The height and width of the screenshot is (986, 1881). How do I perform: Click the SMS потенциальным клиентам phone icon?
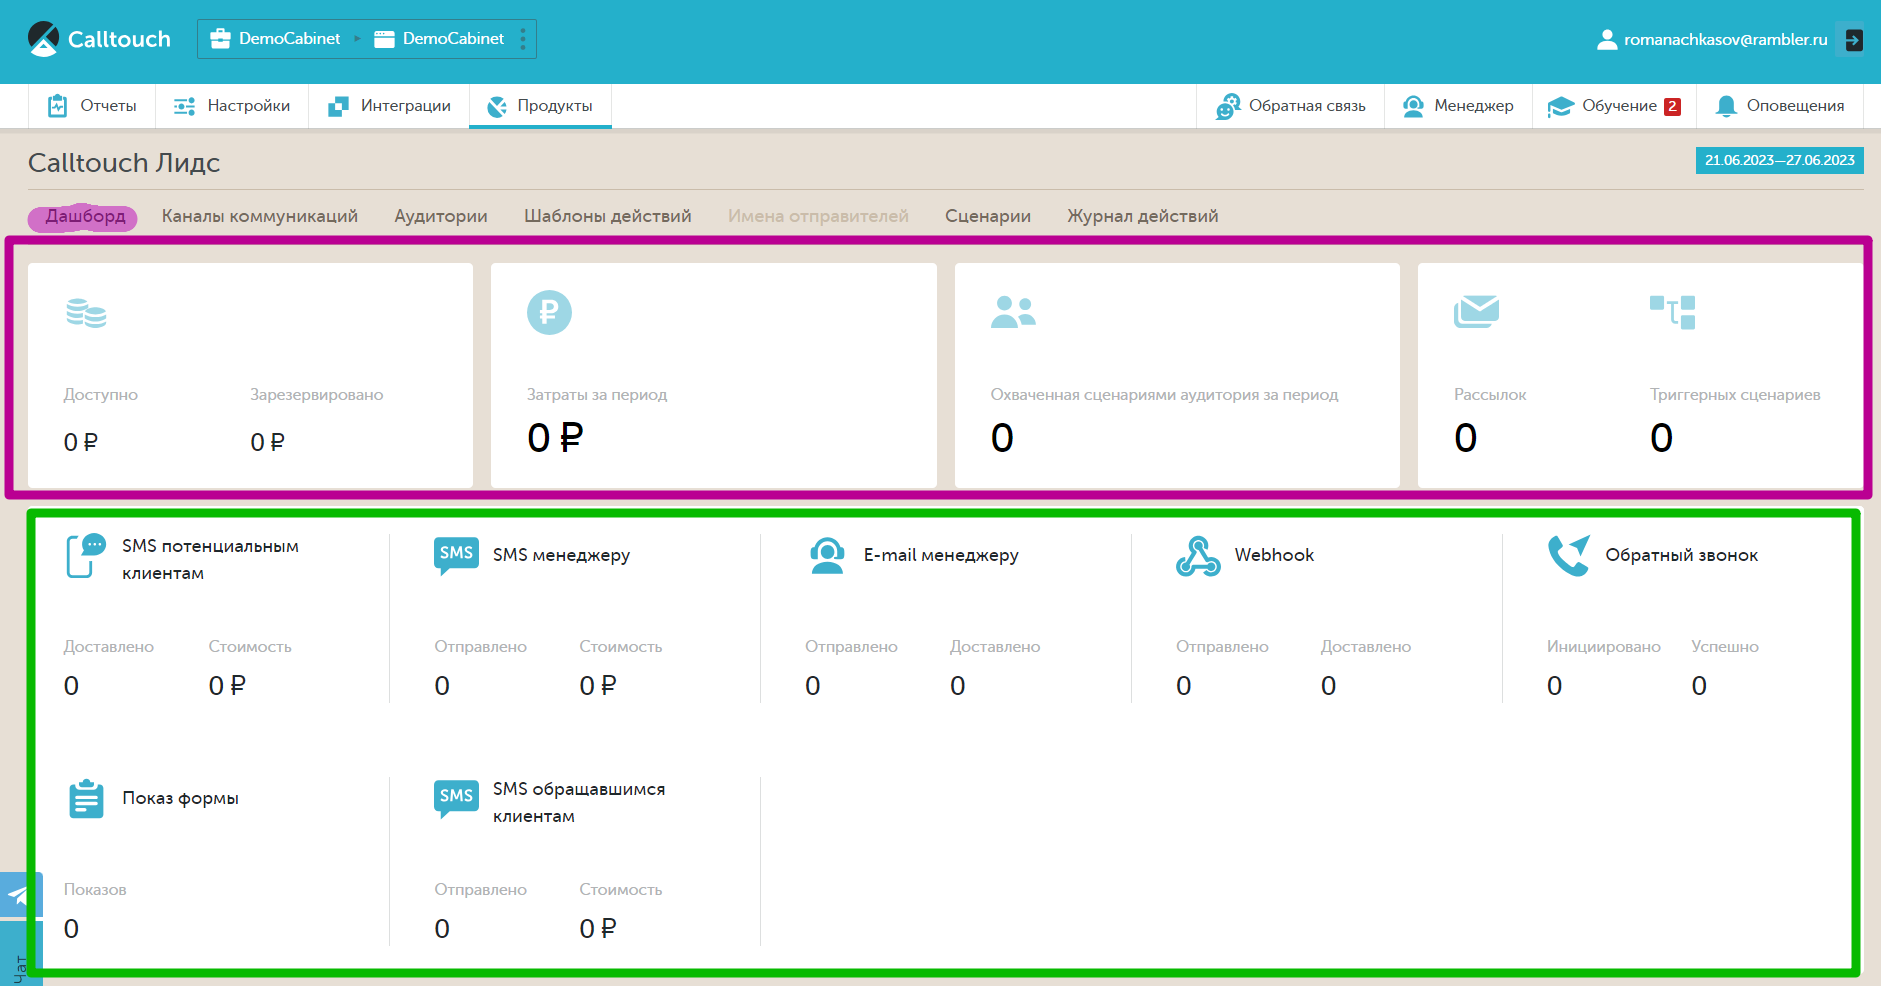(x=85, y=556)
